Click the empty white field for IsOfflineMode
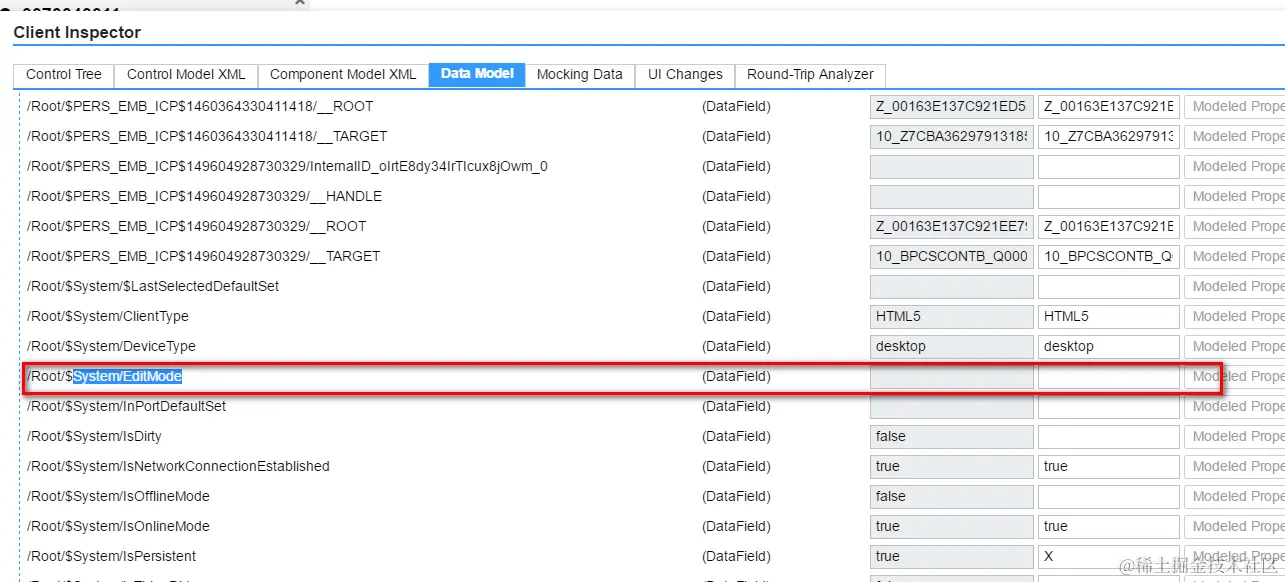Image resolution: width=1285 pixels, height=582 pixels. click(1108, 497)
